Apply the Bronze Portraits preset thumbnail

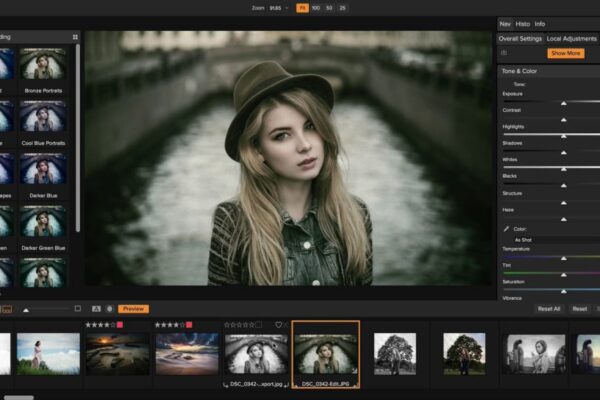[43, 65]
